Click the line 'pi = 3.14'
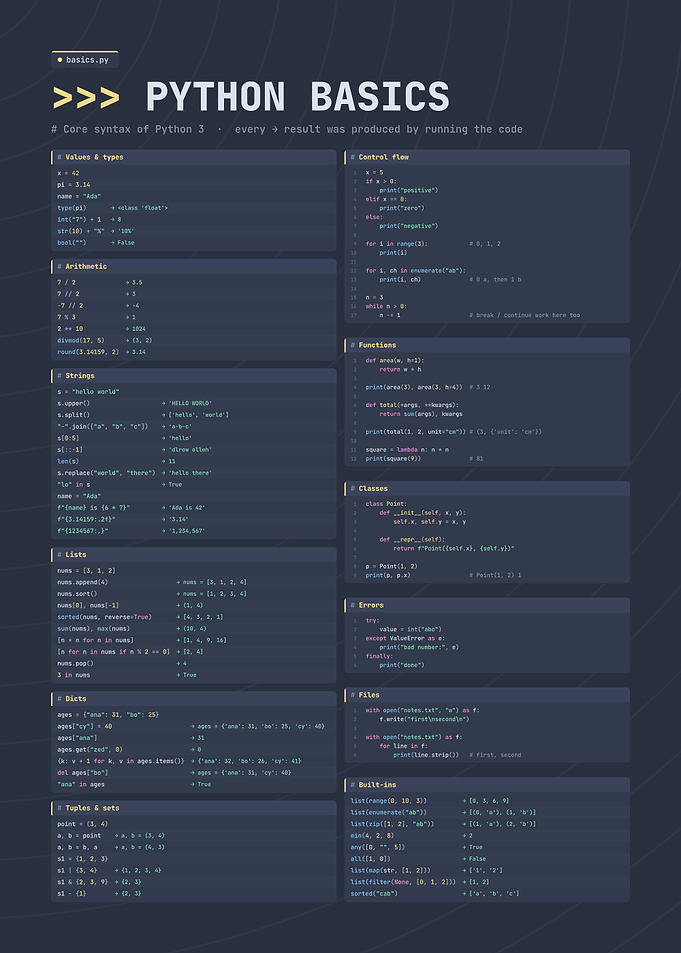The image size is (681, 953). pos(74,185)
